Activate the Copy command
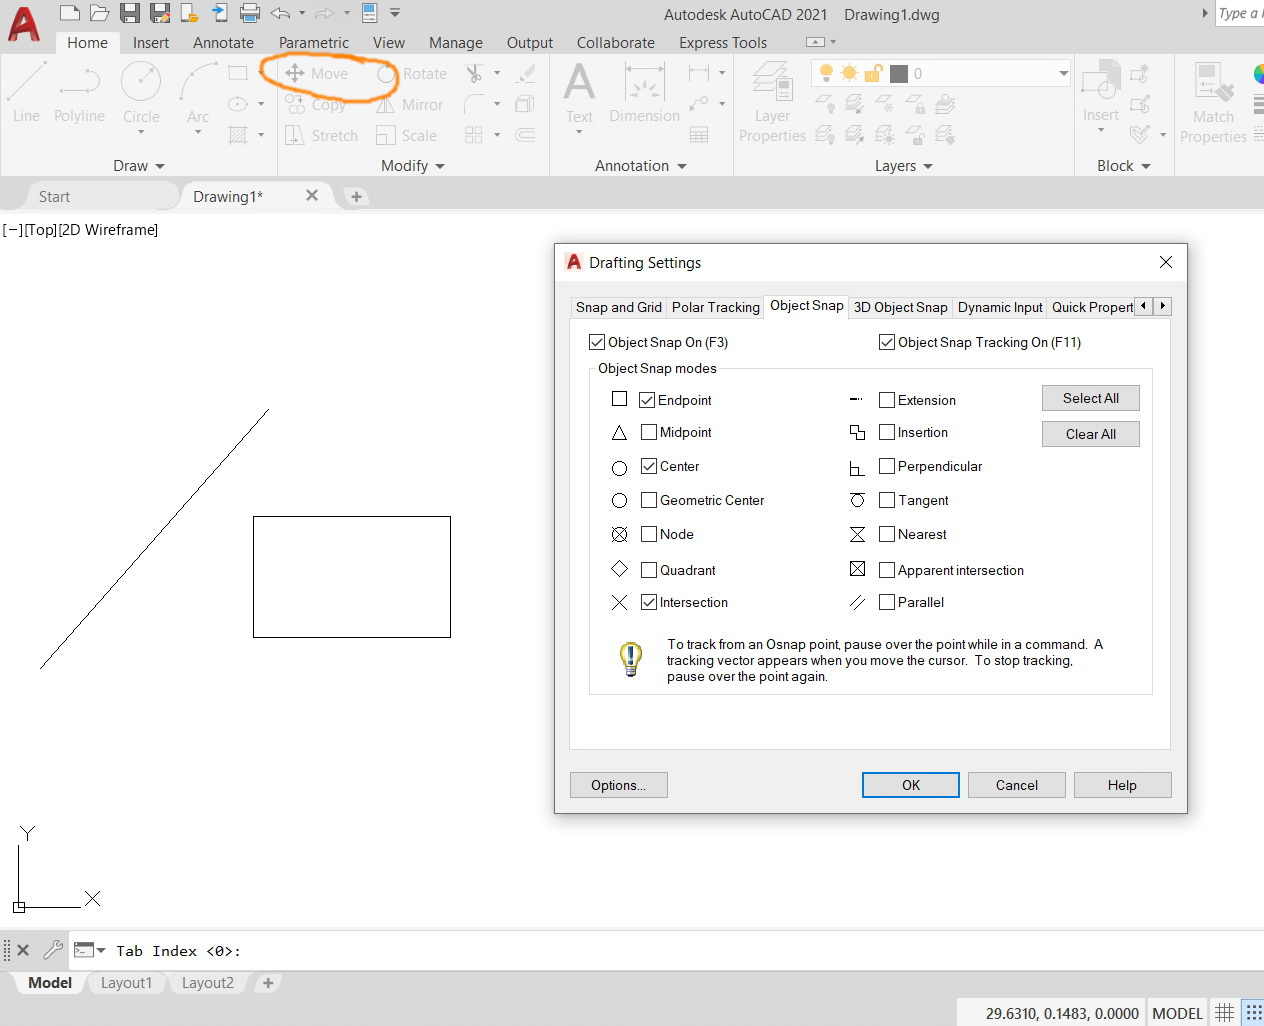 coord(316,104)
